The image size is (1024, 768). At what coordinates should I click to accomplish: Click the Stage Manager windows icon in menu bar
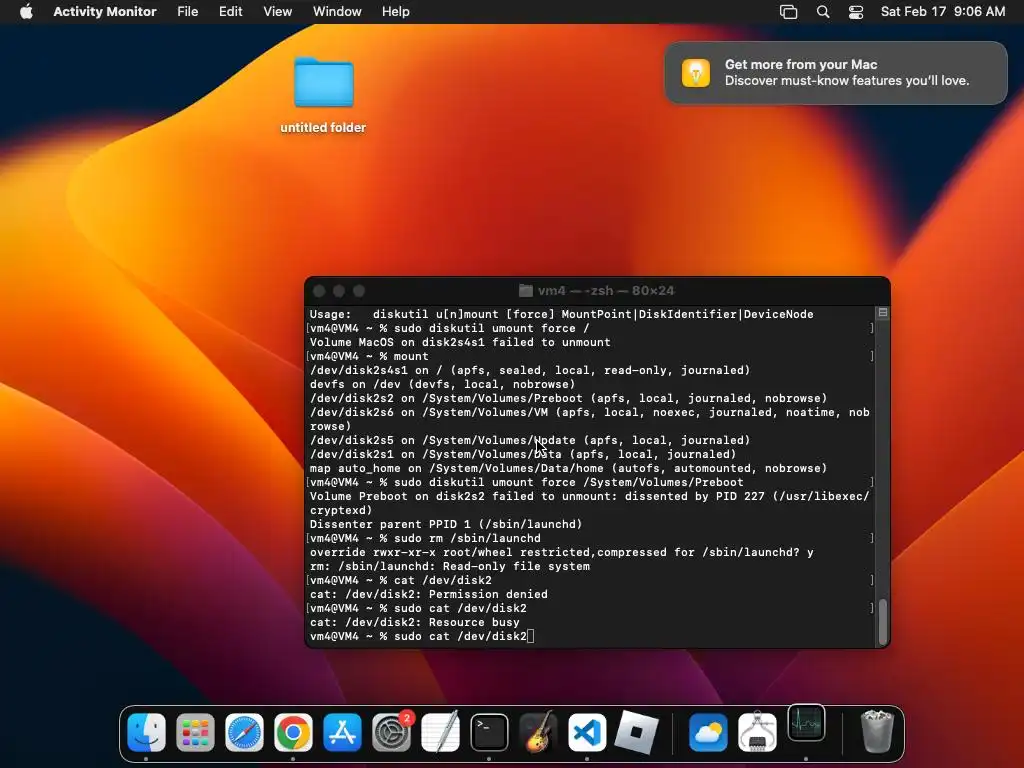[x=789, y=11]
